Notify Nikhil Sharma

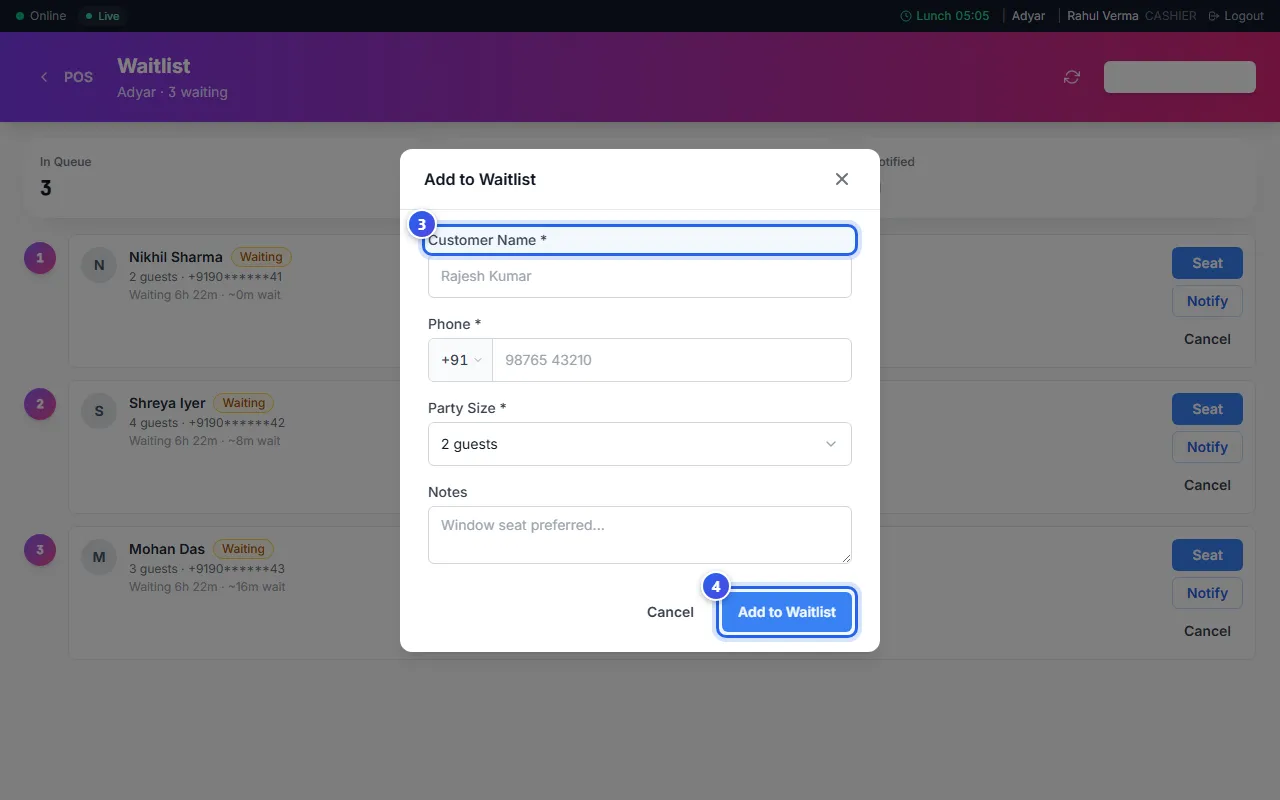click(1207, 301)
